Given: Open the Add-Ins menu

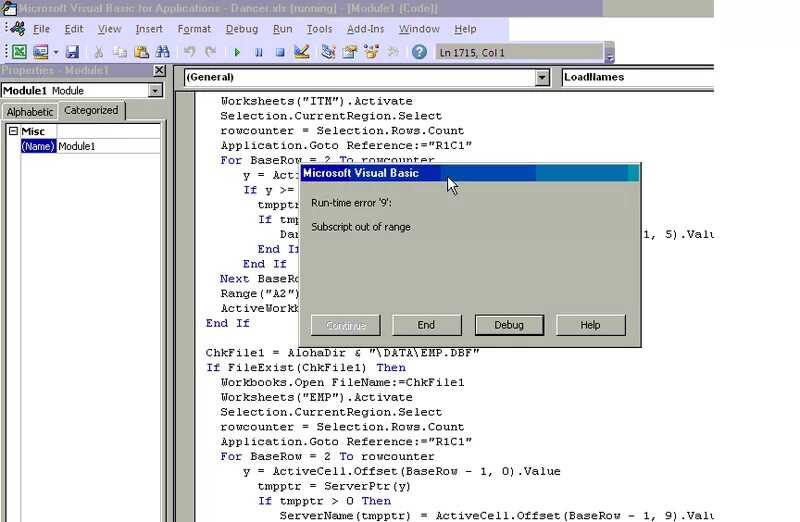Looking at the screenshot, I should click(x=365, y=29).
